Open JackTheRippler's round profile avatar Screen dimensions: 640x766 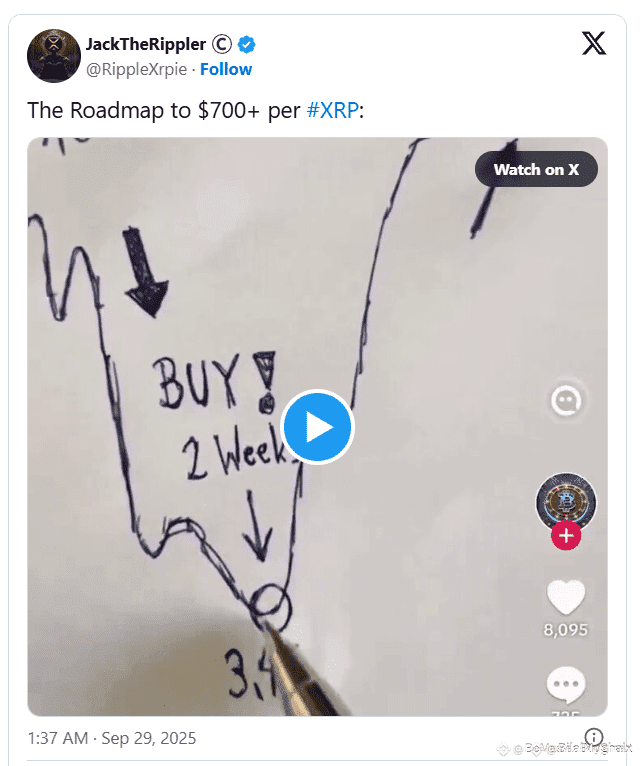54,56
